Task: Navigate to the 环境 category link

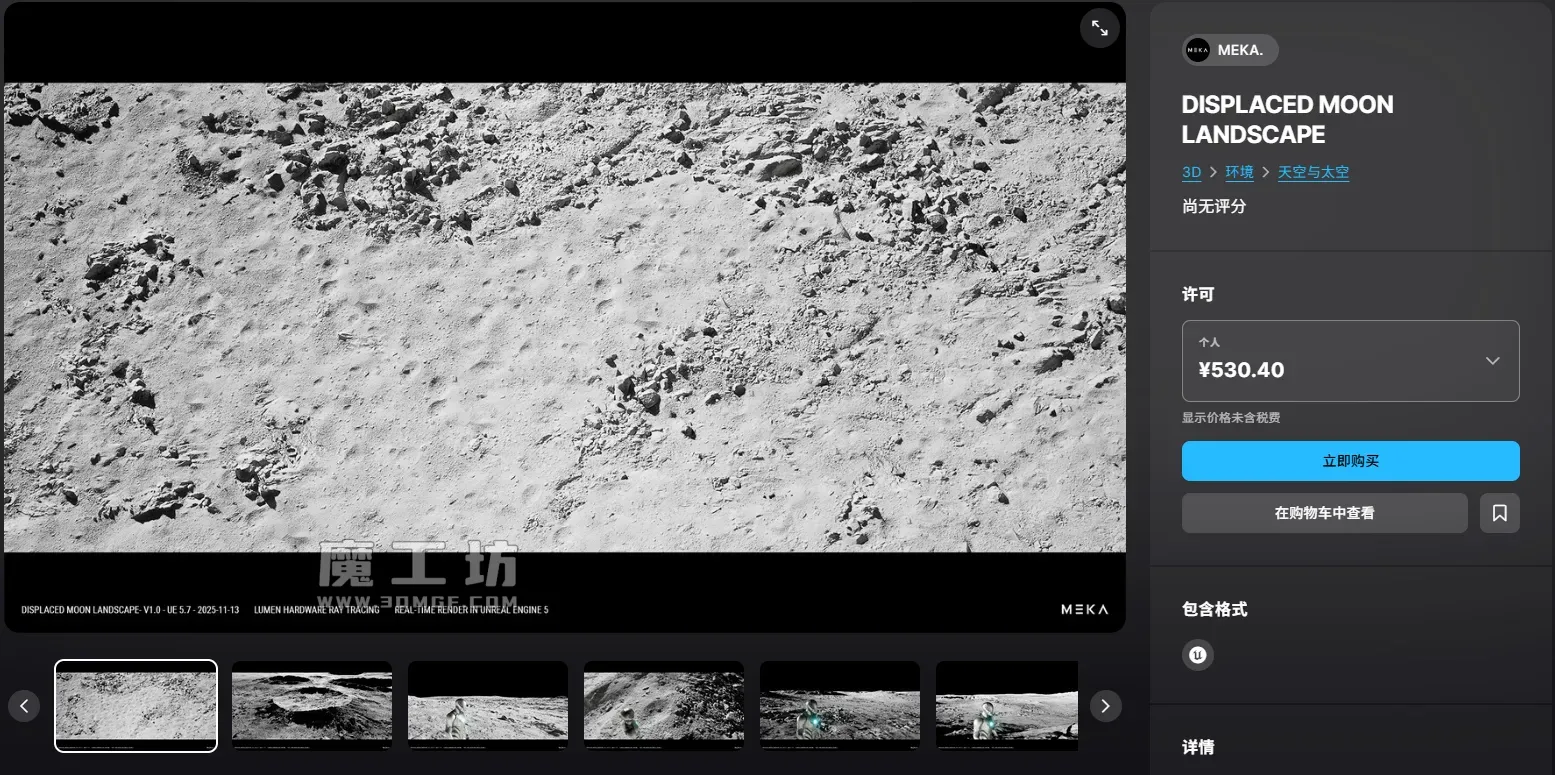Action: click(x=1239, y=172)
